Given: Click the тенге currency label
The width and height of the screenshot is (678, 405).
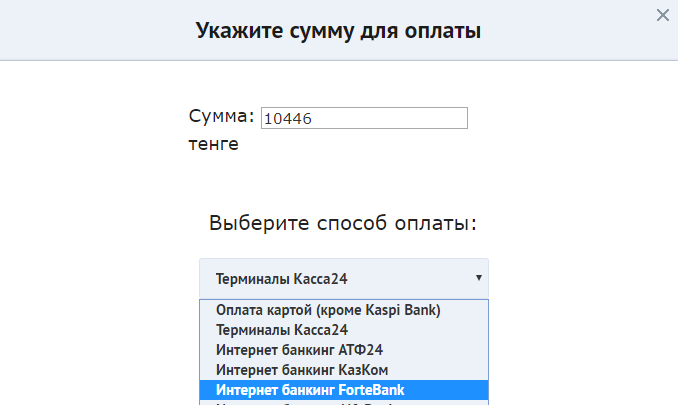Looking at the screenshot, I should click(x=214, y=144).
